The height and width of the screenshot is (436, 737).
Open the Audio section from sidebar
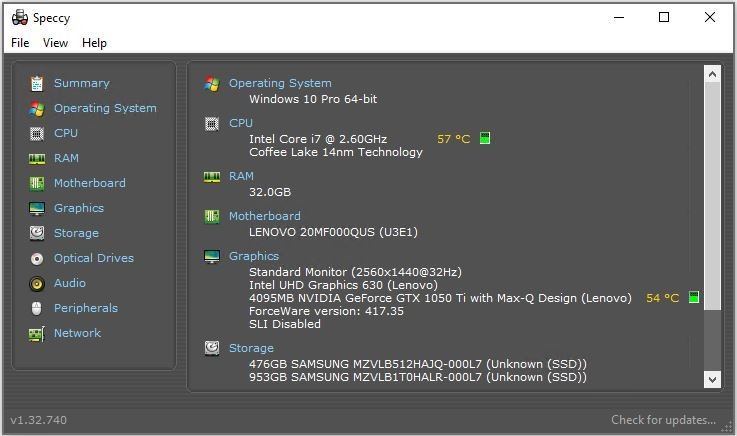click(70, 283)
